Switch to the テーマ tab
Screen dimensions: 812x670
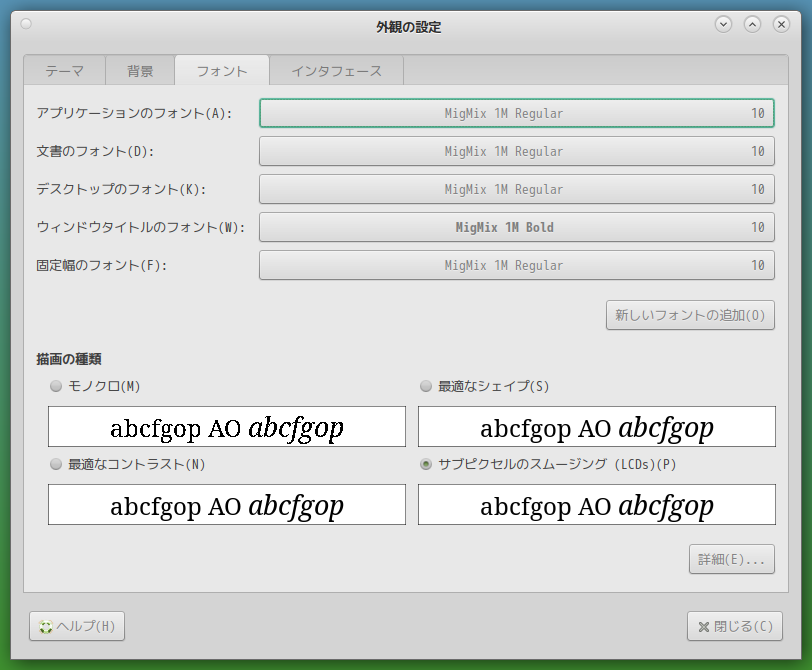click(x=65, y=71)
